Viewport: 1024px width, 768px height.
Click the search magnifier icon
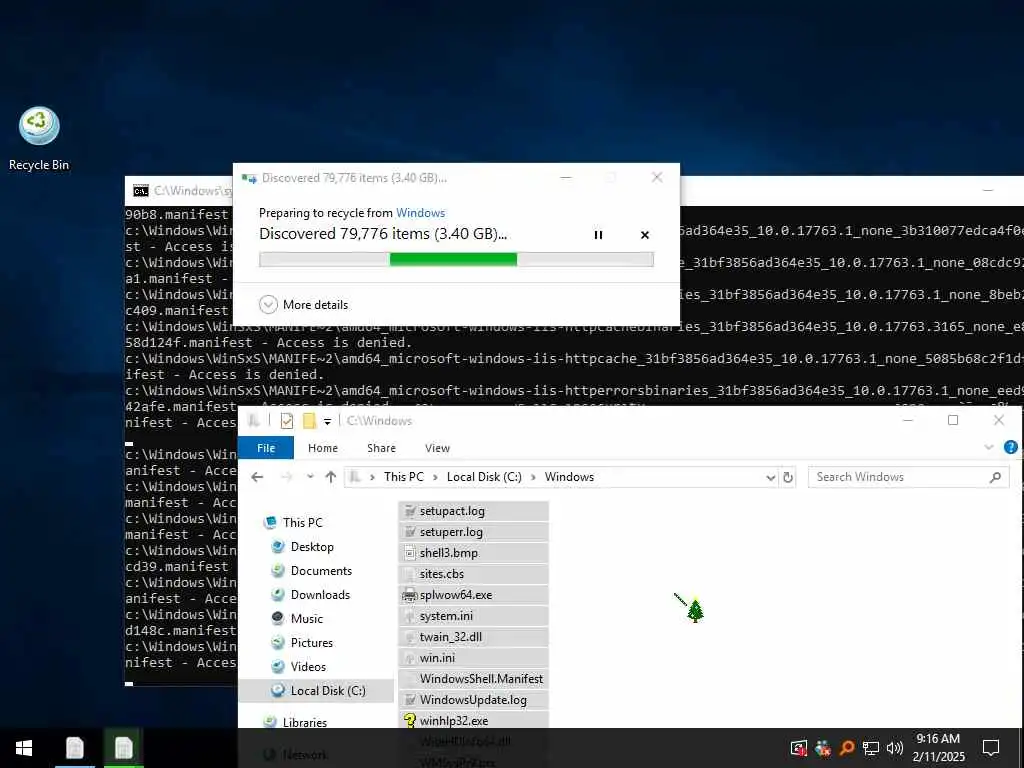coord(995,477)
